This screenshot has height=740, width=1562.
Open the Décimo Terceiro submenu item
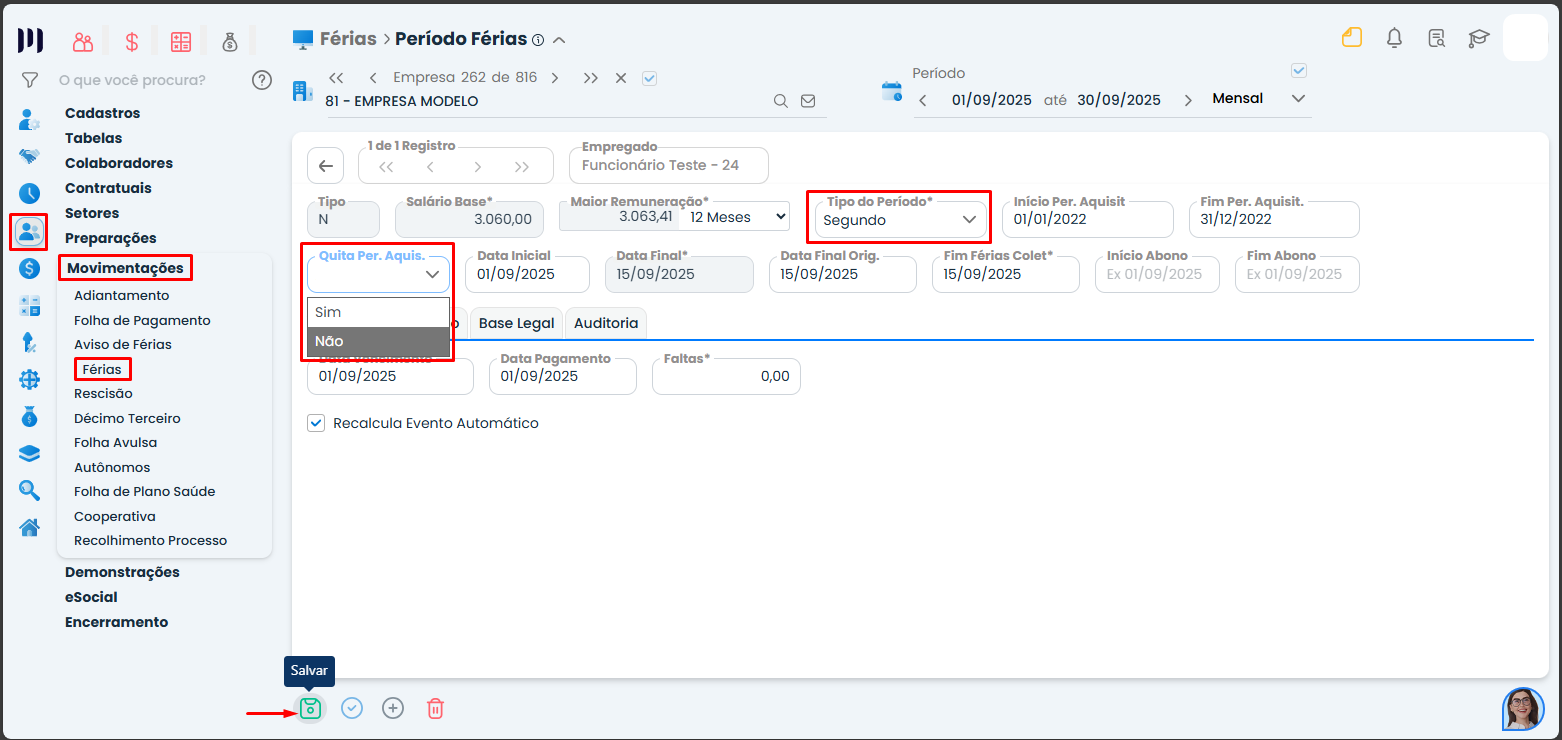(127, 418)
